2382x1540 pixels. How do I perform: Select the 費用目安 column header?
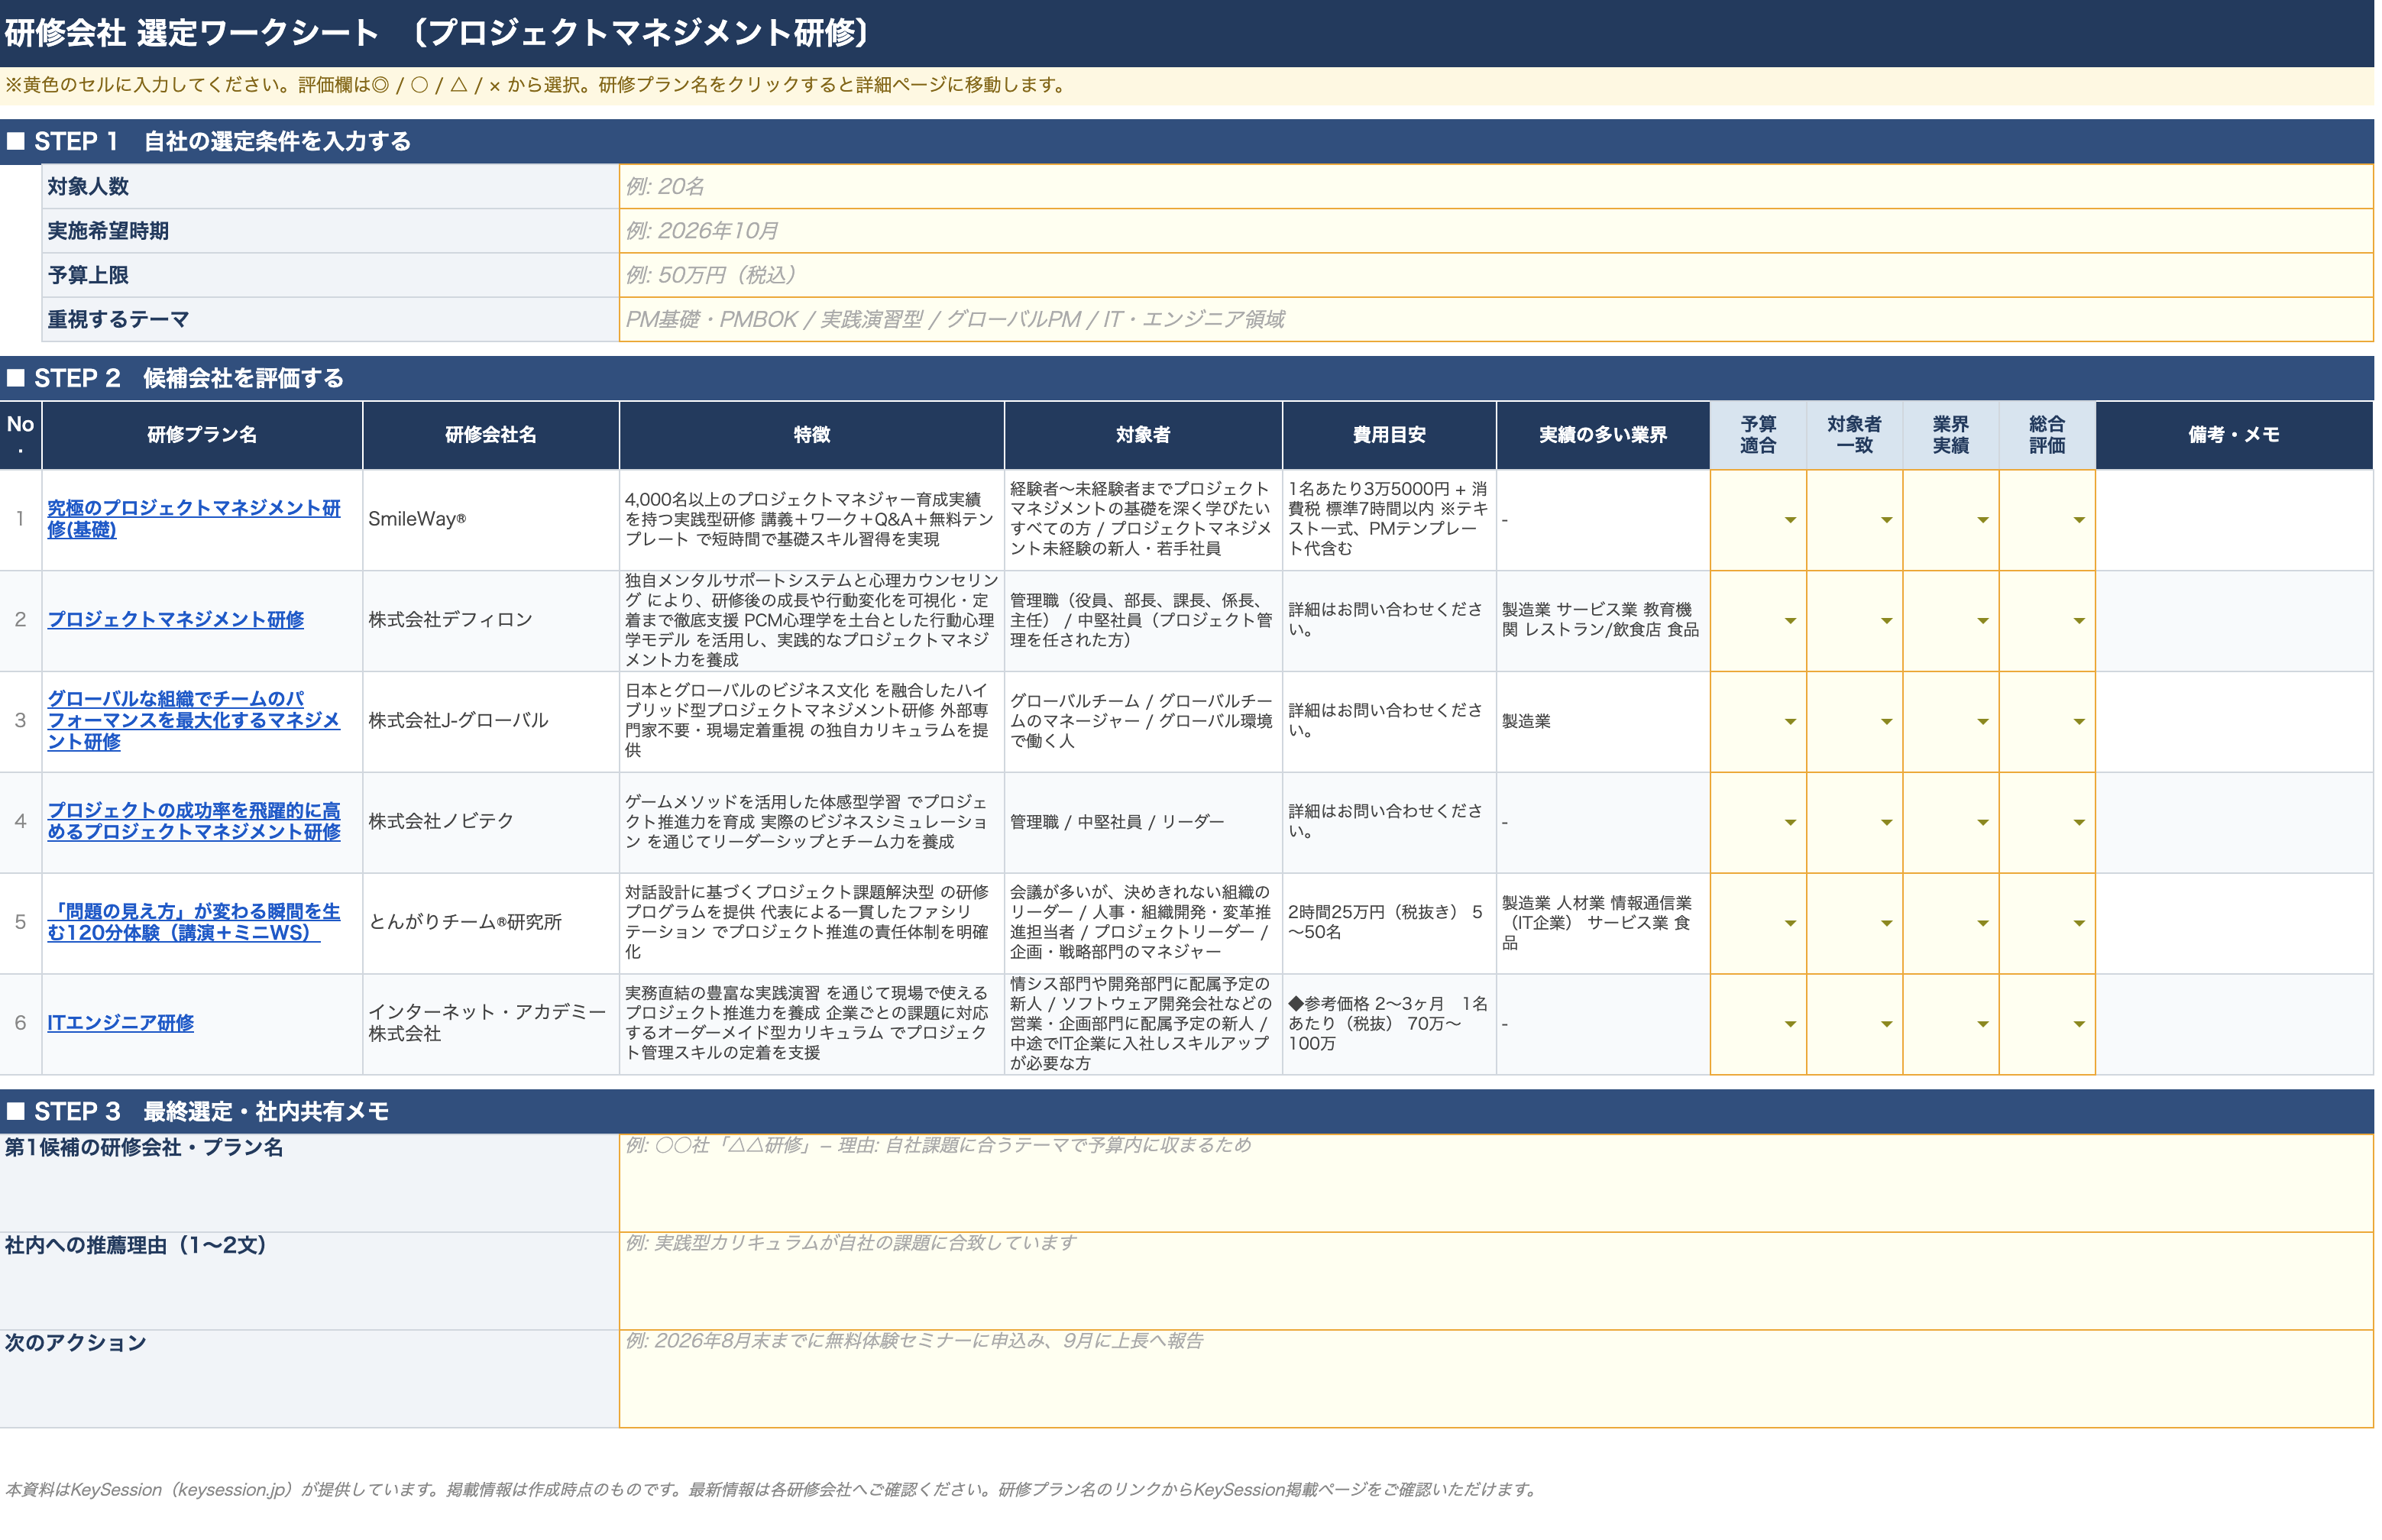(x=1389, y=436)
